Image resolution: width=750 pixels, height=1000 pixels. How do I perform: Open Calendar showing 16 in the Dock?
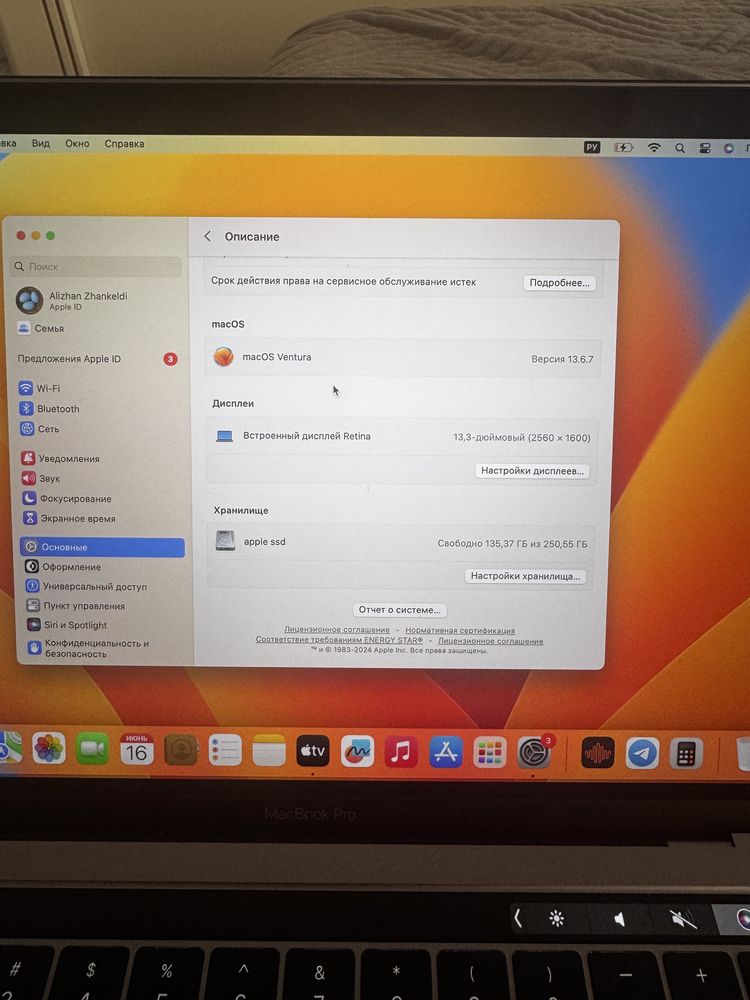point(136,749)
